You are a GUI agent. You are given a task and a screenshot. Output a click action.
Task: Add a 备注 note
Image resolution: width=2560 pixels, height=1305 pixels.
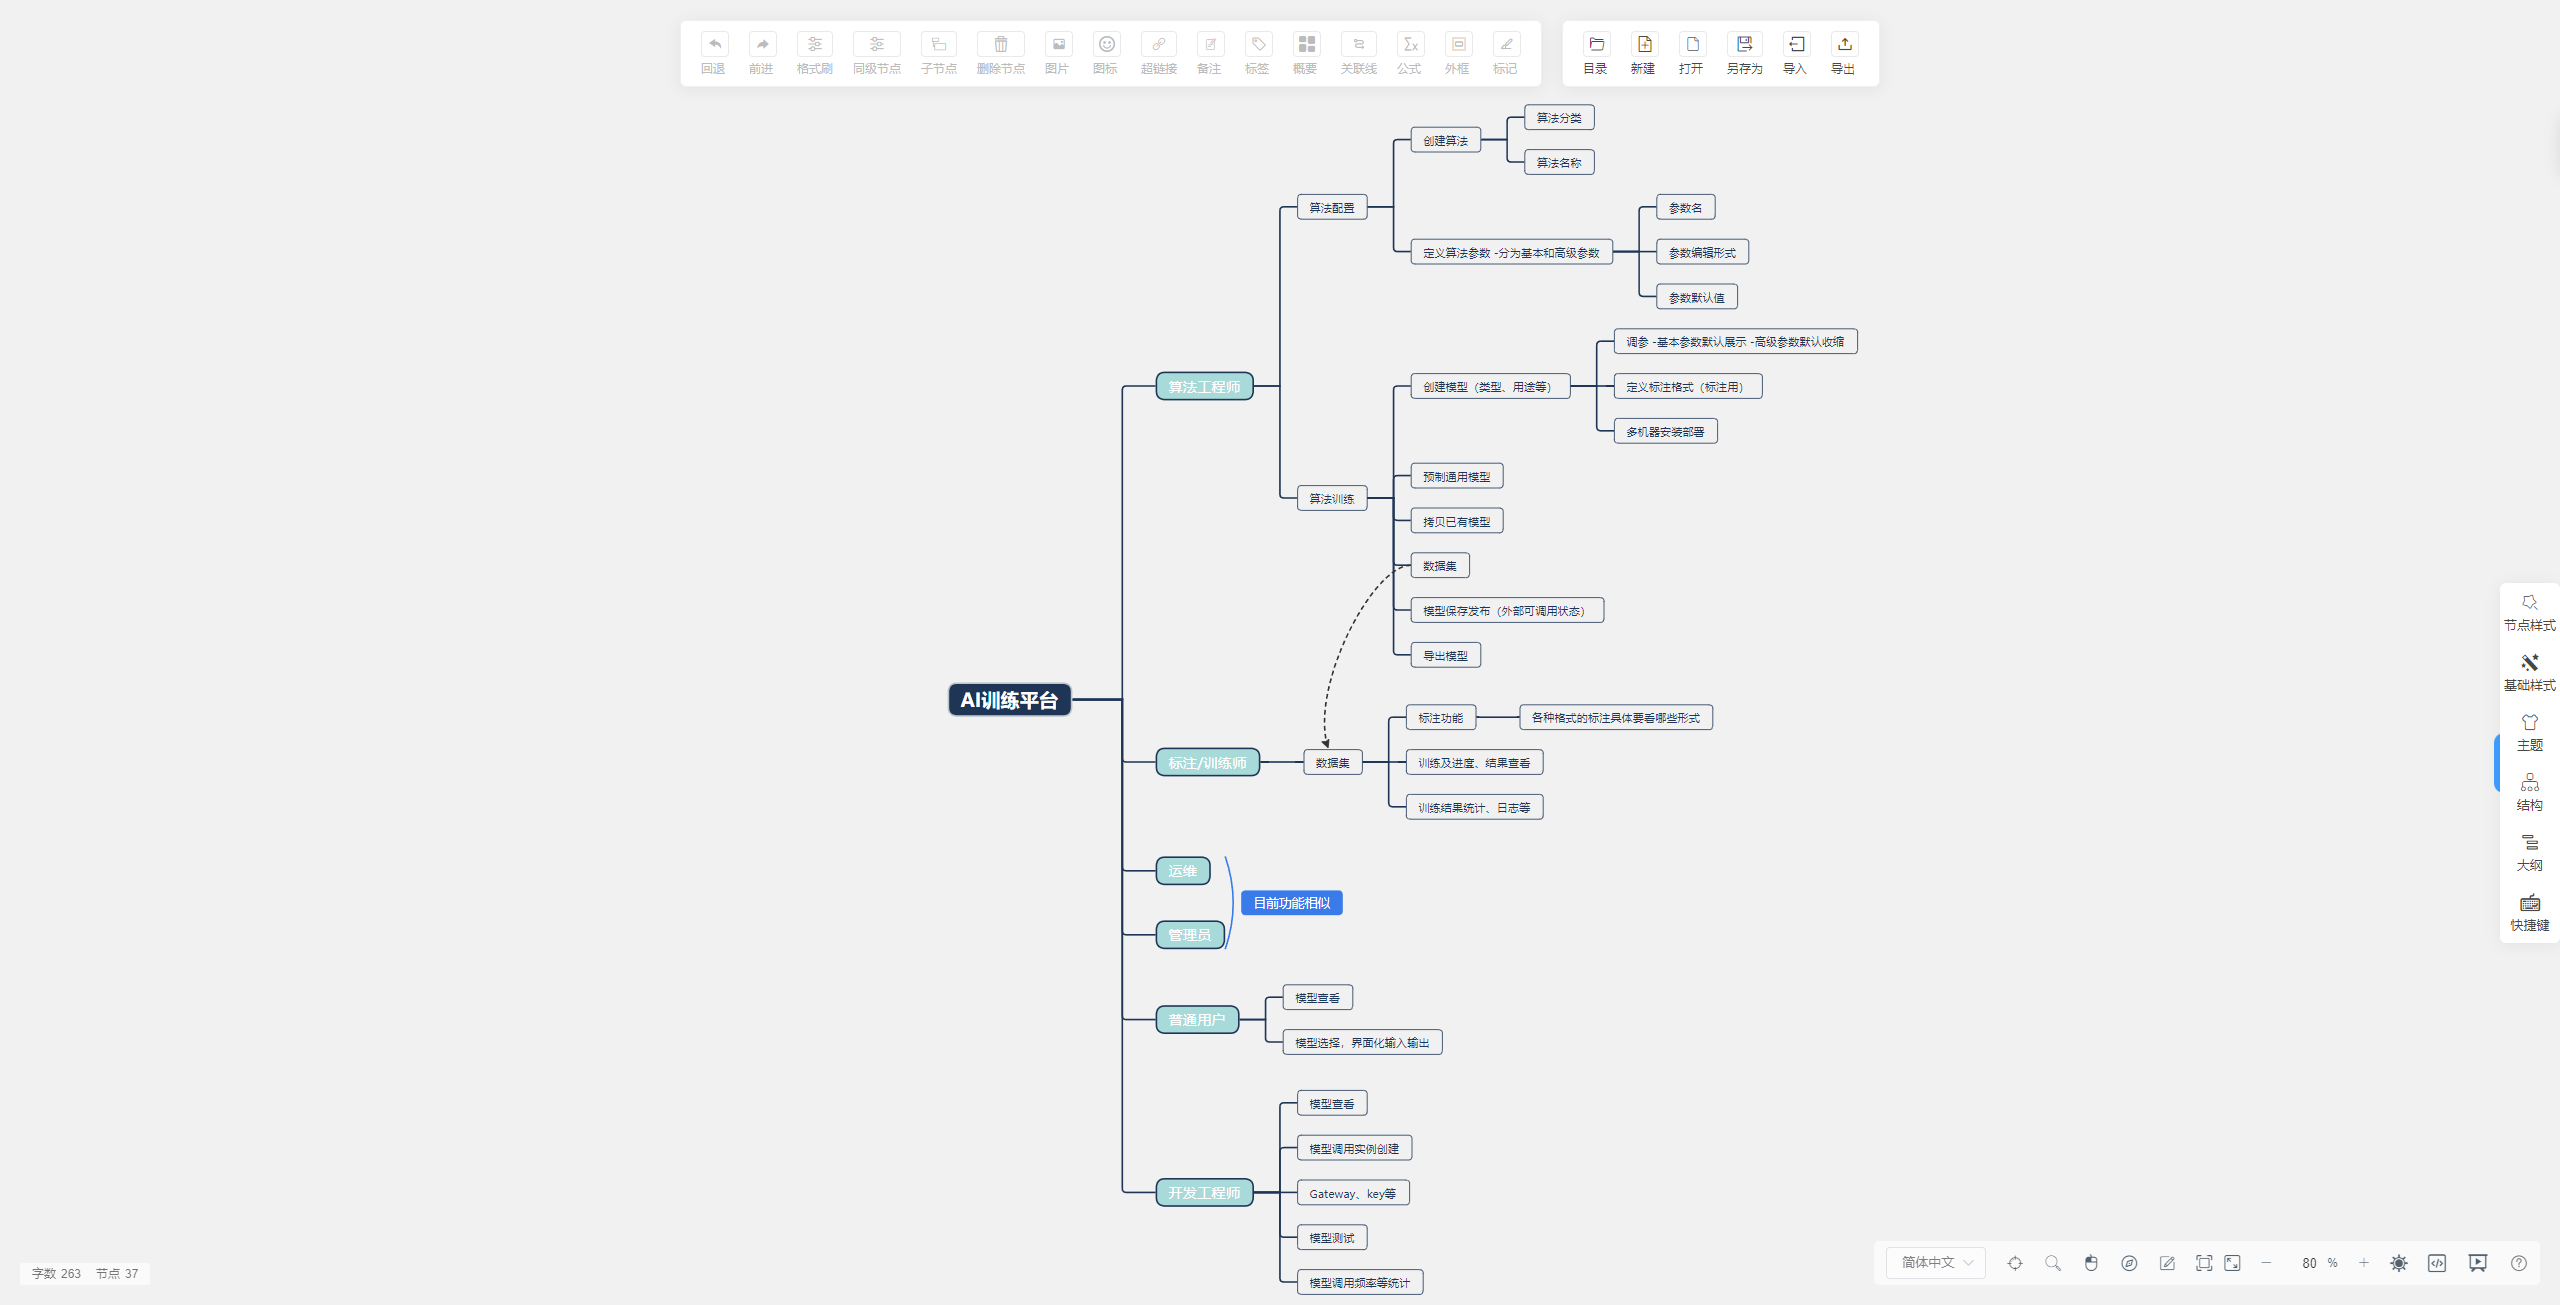tap(1210, 44)
